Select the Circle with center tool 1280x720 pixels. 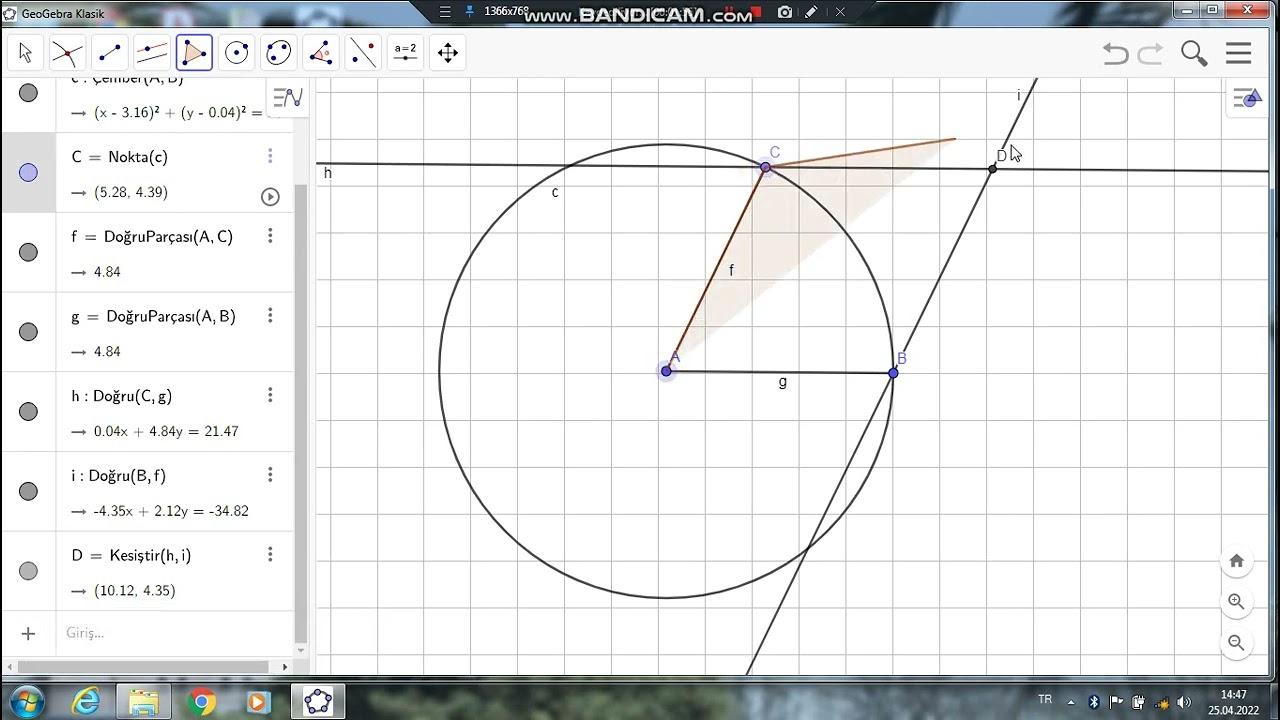point(237,53)
